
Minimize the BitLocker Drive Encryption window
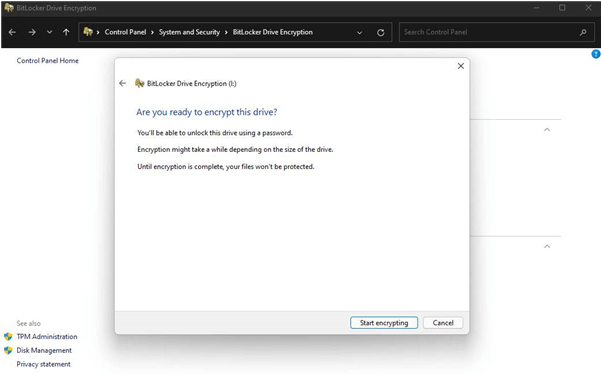pyautogui.click(x=536, y=8)
